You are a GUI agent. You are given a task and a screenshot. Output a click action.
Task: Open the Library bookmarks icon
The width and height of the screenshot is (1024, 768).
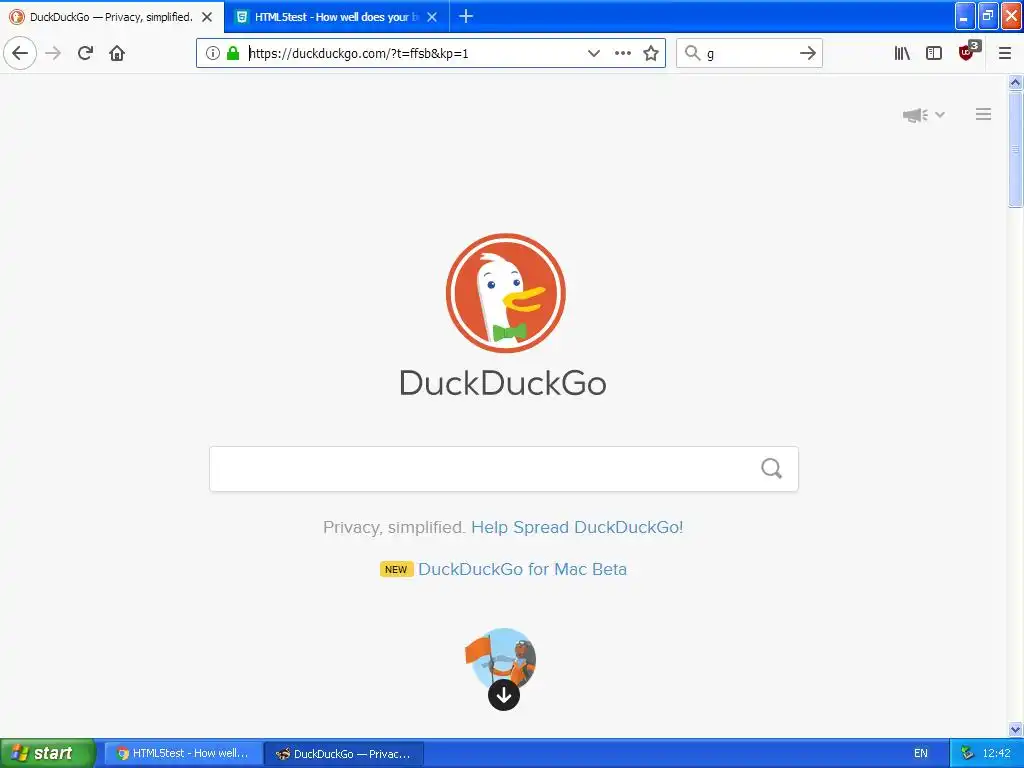(x=902, y=53)
